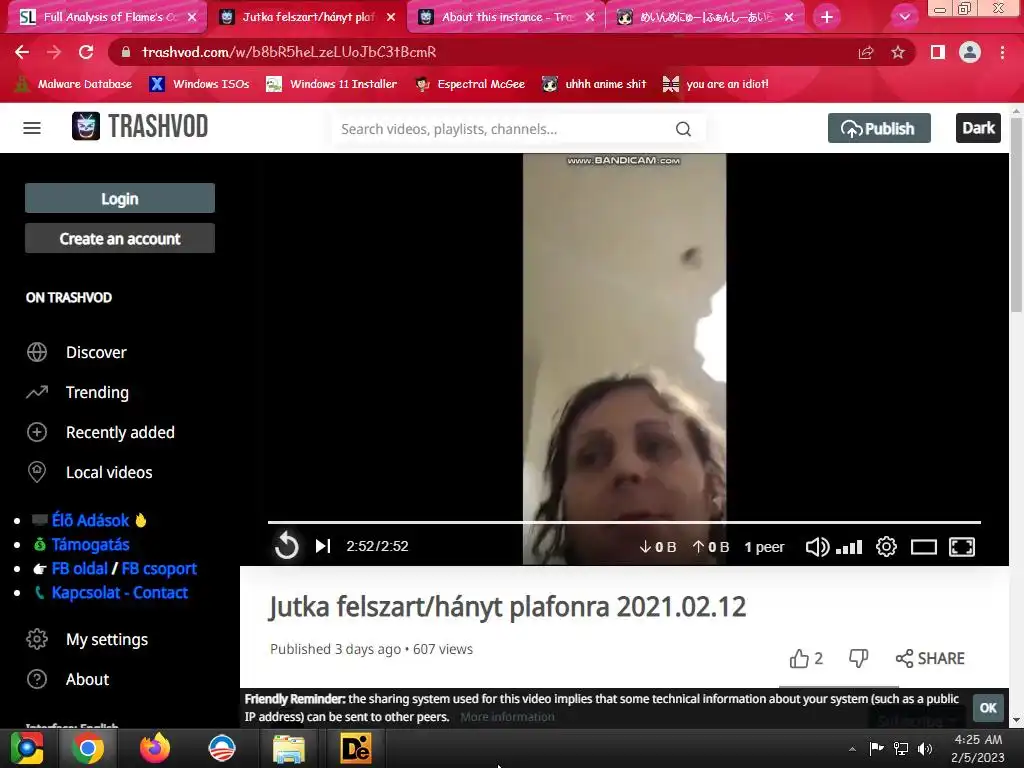Toggle theater mode in the player
1024x768 pixels.
[923, 547]
